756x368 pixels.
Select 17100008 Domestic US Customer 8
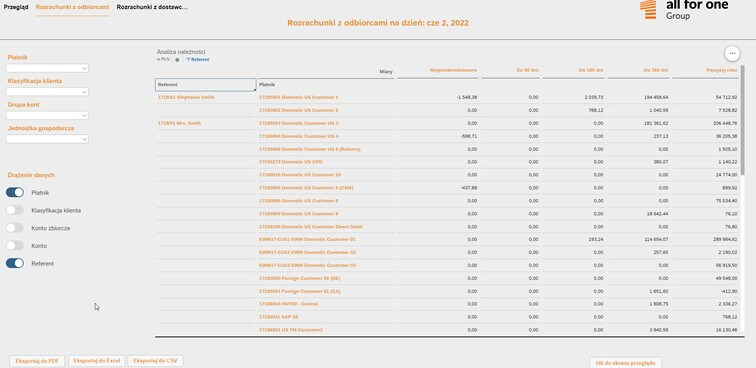[298, 201]
